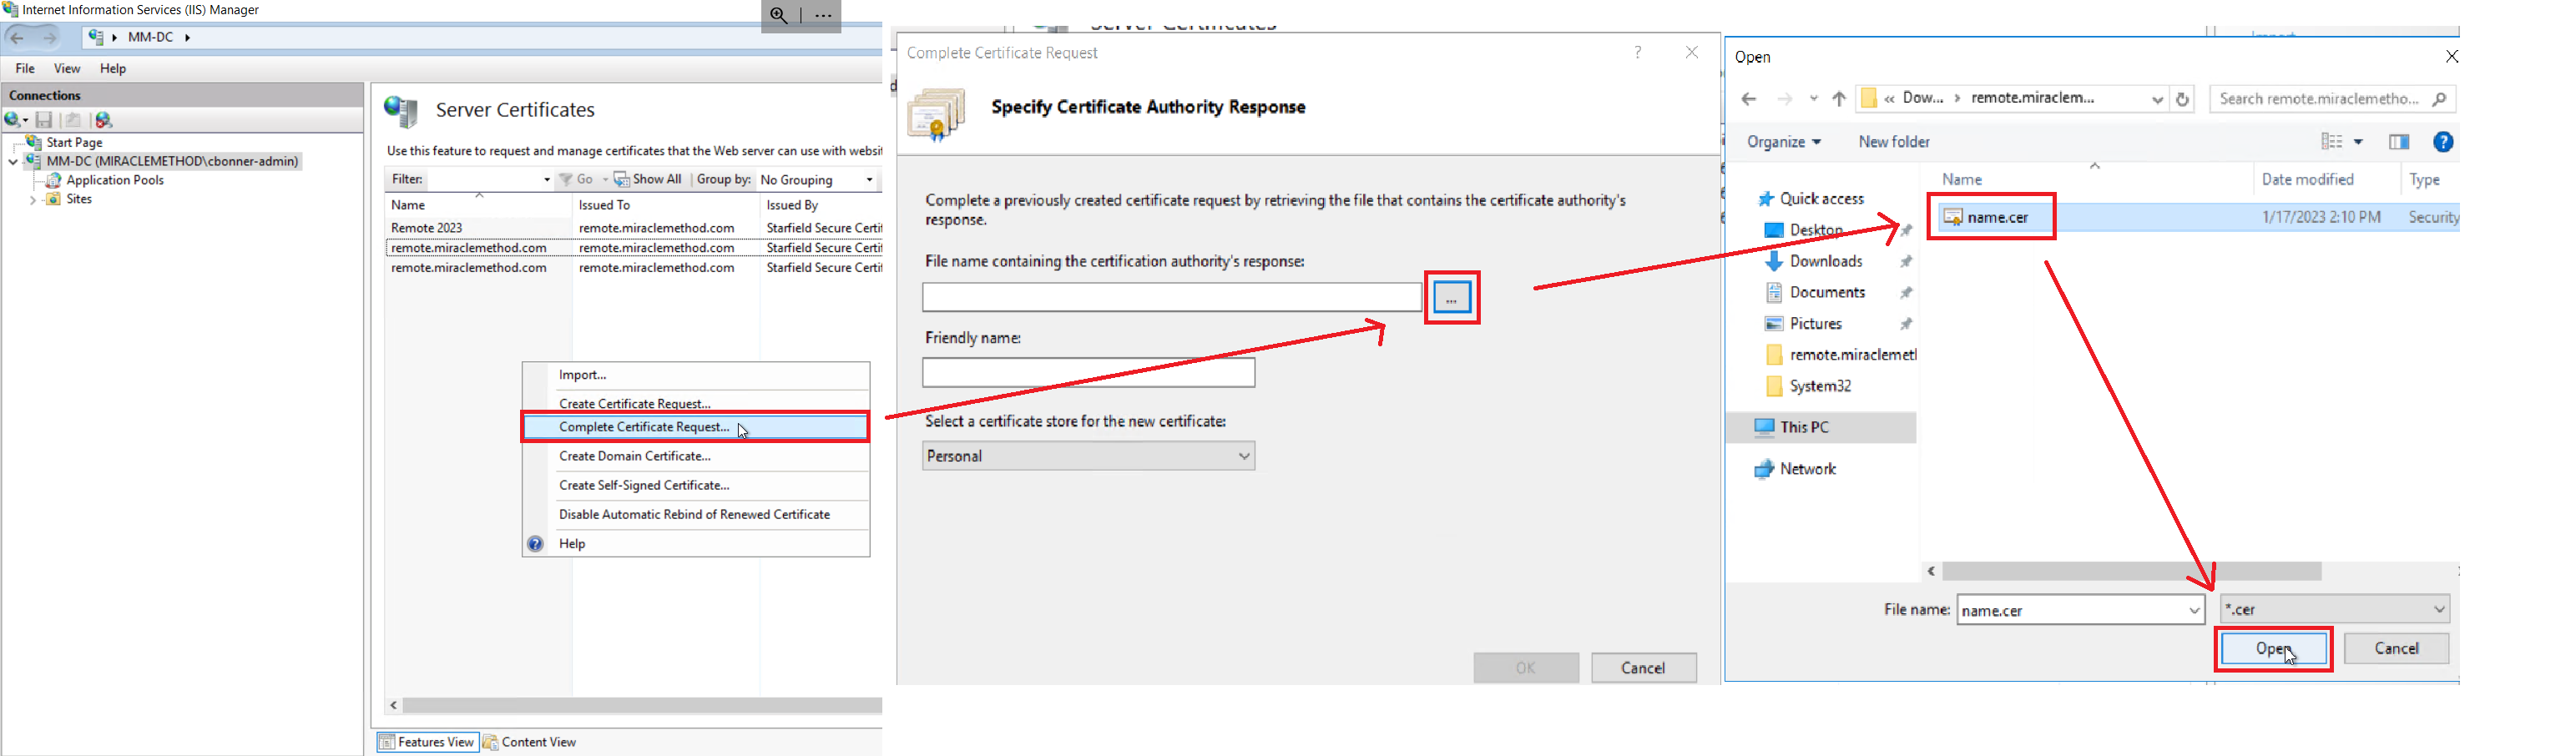Click the refresh button in Open dialog
2576x756 pixels.
[x=2182, y=99]
